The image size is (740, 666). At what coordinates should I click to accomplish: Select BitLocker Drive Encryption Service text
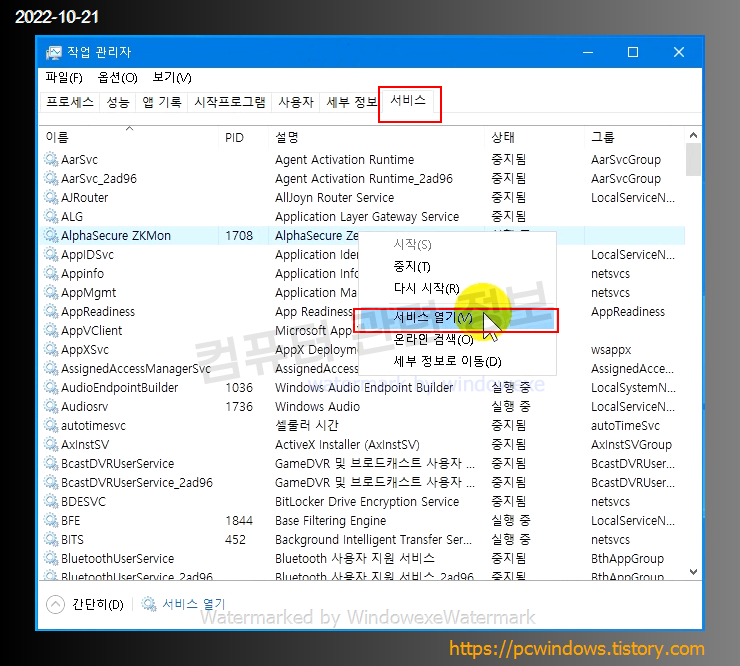point(367,502)
